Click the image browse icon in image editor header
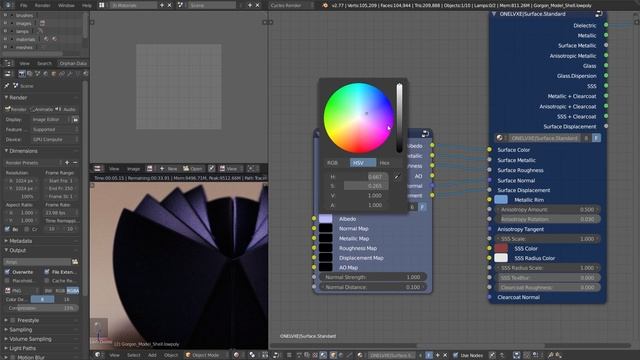Image resolution: width=640 pixels, height=360 pixels. [x=150, y=169]
